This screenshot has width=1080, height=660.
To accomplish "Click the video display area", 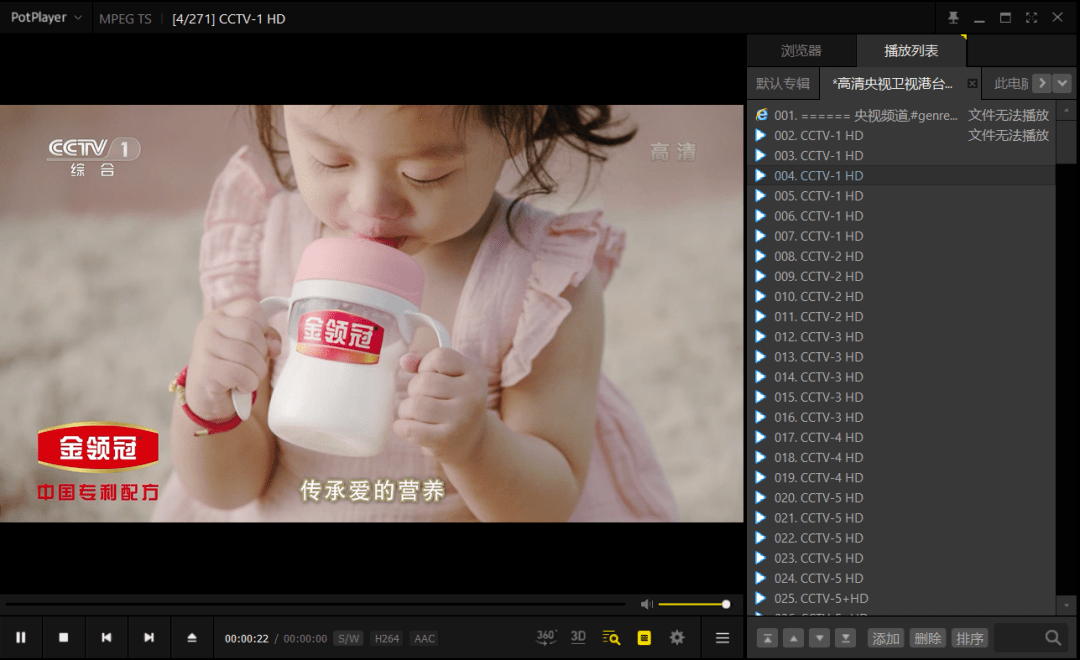I will [372, 313].
